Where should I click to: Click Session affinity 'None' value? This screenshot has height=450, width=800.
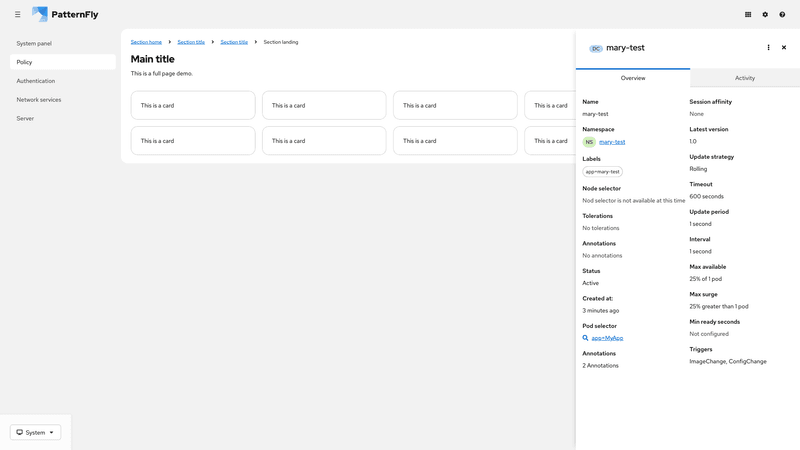[x=696, y=114]
